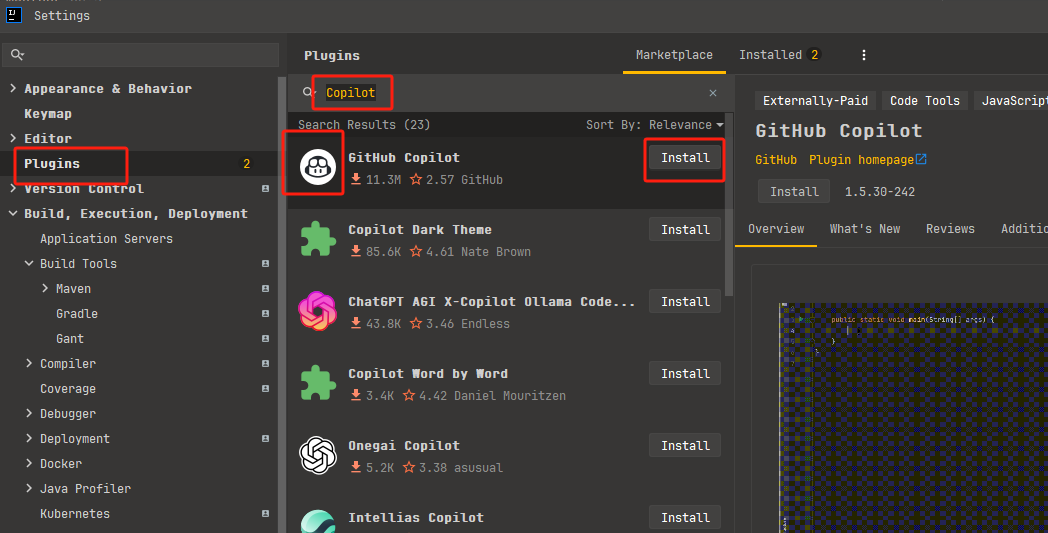1048x533 pixels.
Task: Select Gradle under Build Tools
Action: (x=77, y=314)
